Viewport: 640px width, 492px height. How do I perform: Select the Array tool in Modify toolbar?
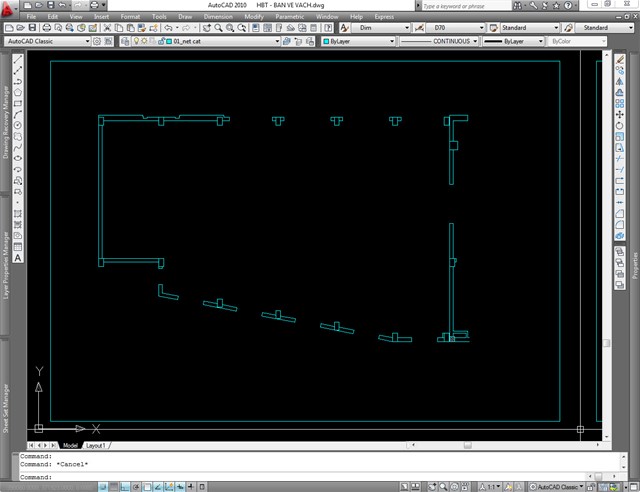pos(620,104)
